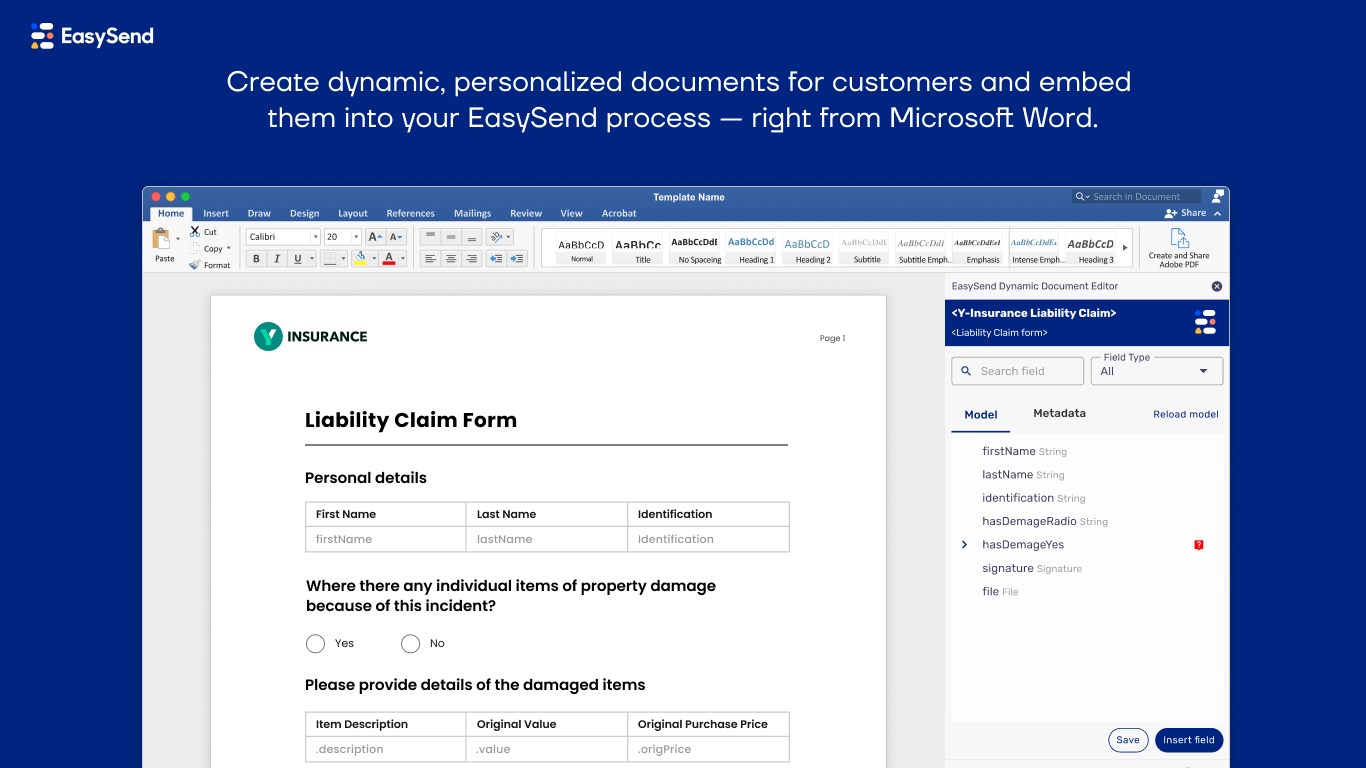Click the Y Insurance logo in the document
This screenshot has width=1366, height=768.
coord(311,337)
